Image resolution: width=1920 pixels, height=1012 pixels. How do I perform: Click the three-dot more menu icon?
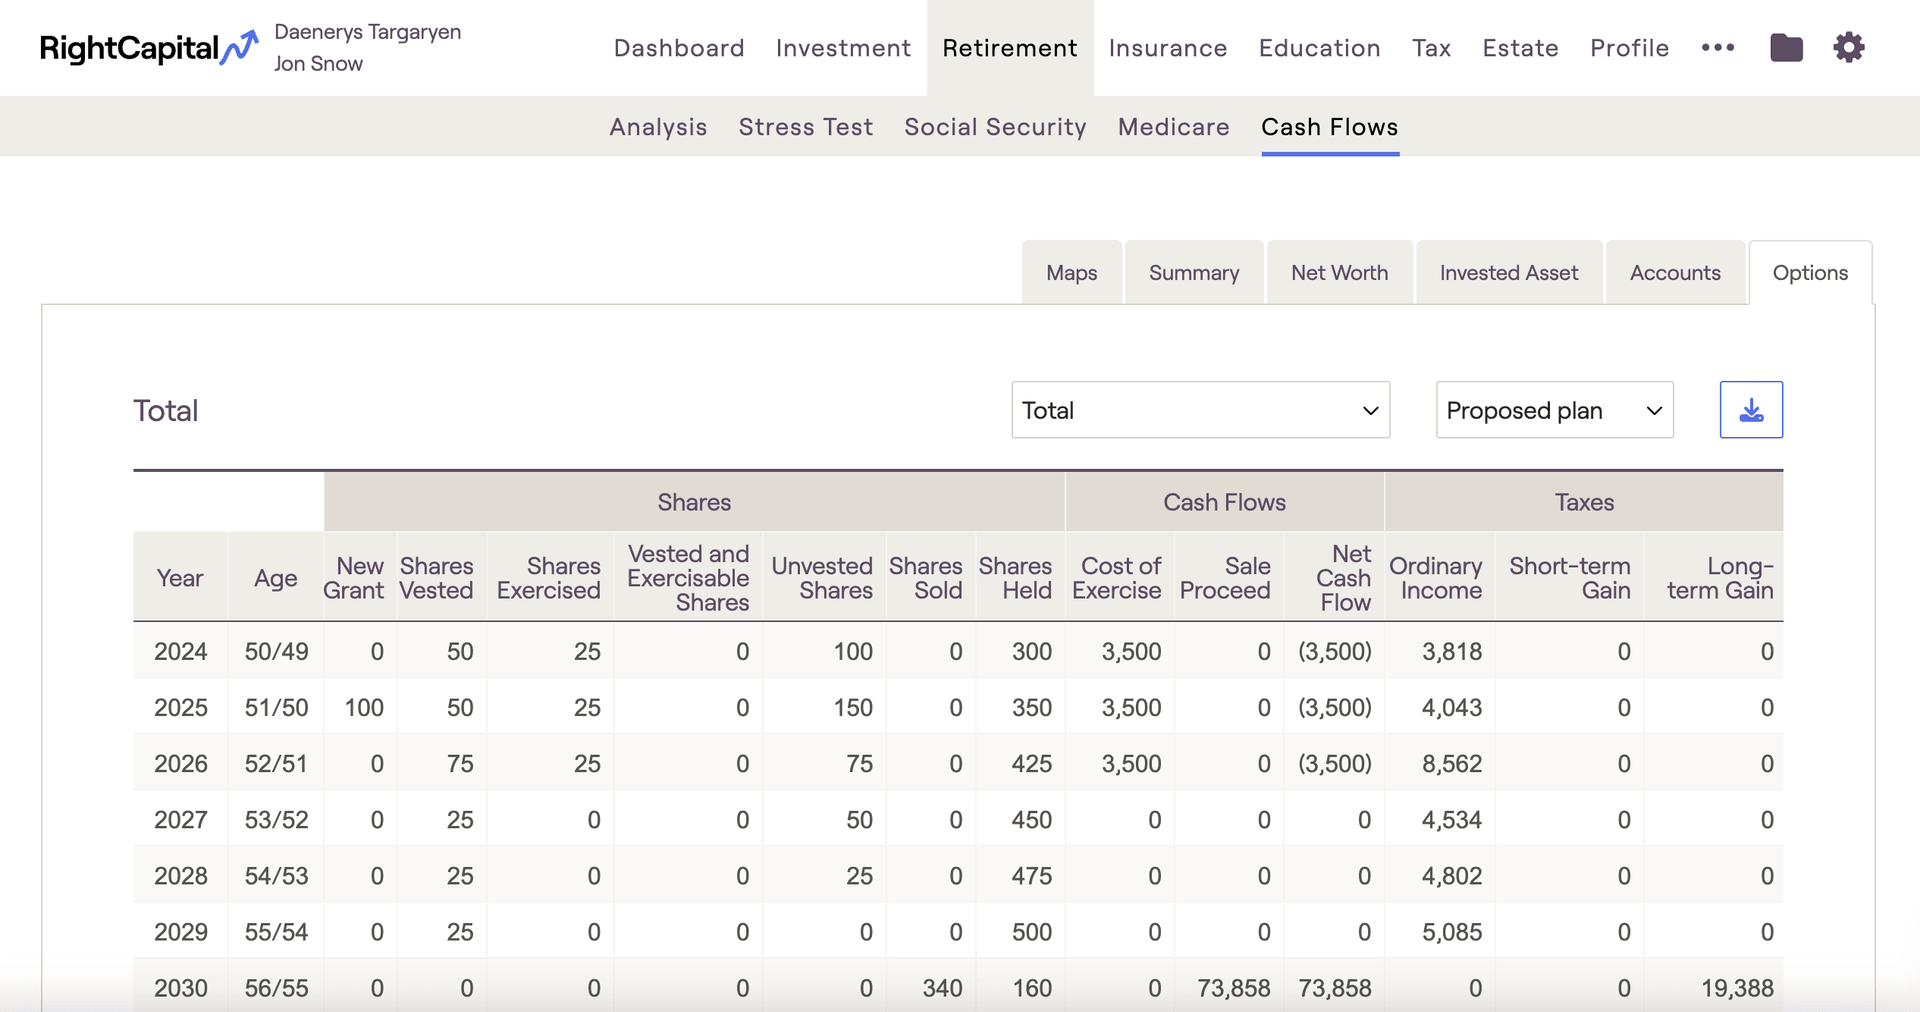(x=1717, y=48)
